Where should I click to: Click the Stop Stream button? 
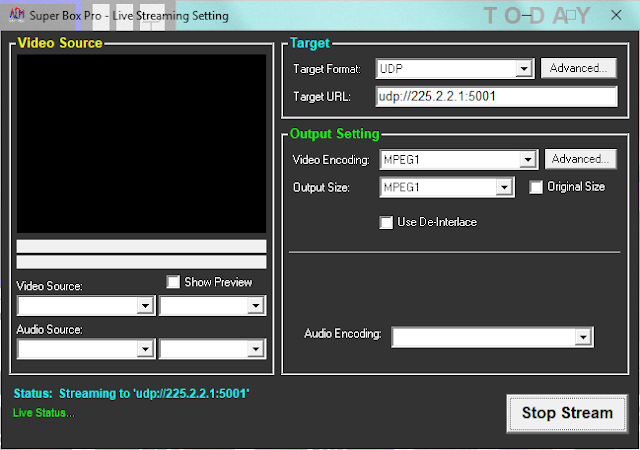(567, 413)
